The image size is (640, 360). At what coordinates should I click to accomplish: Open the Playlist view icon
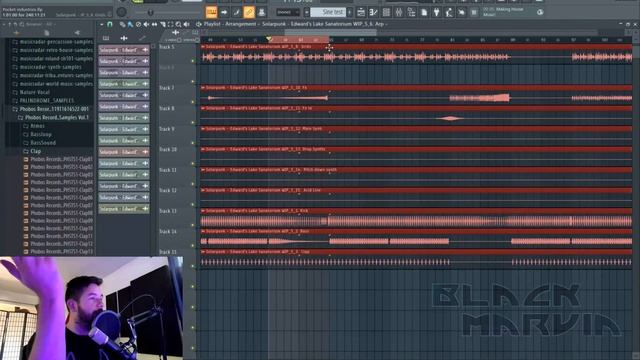[x=361, y=13]
